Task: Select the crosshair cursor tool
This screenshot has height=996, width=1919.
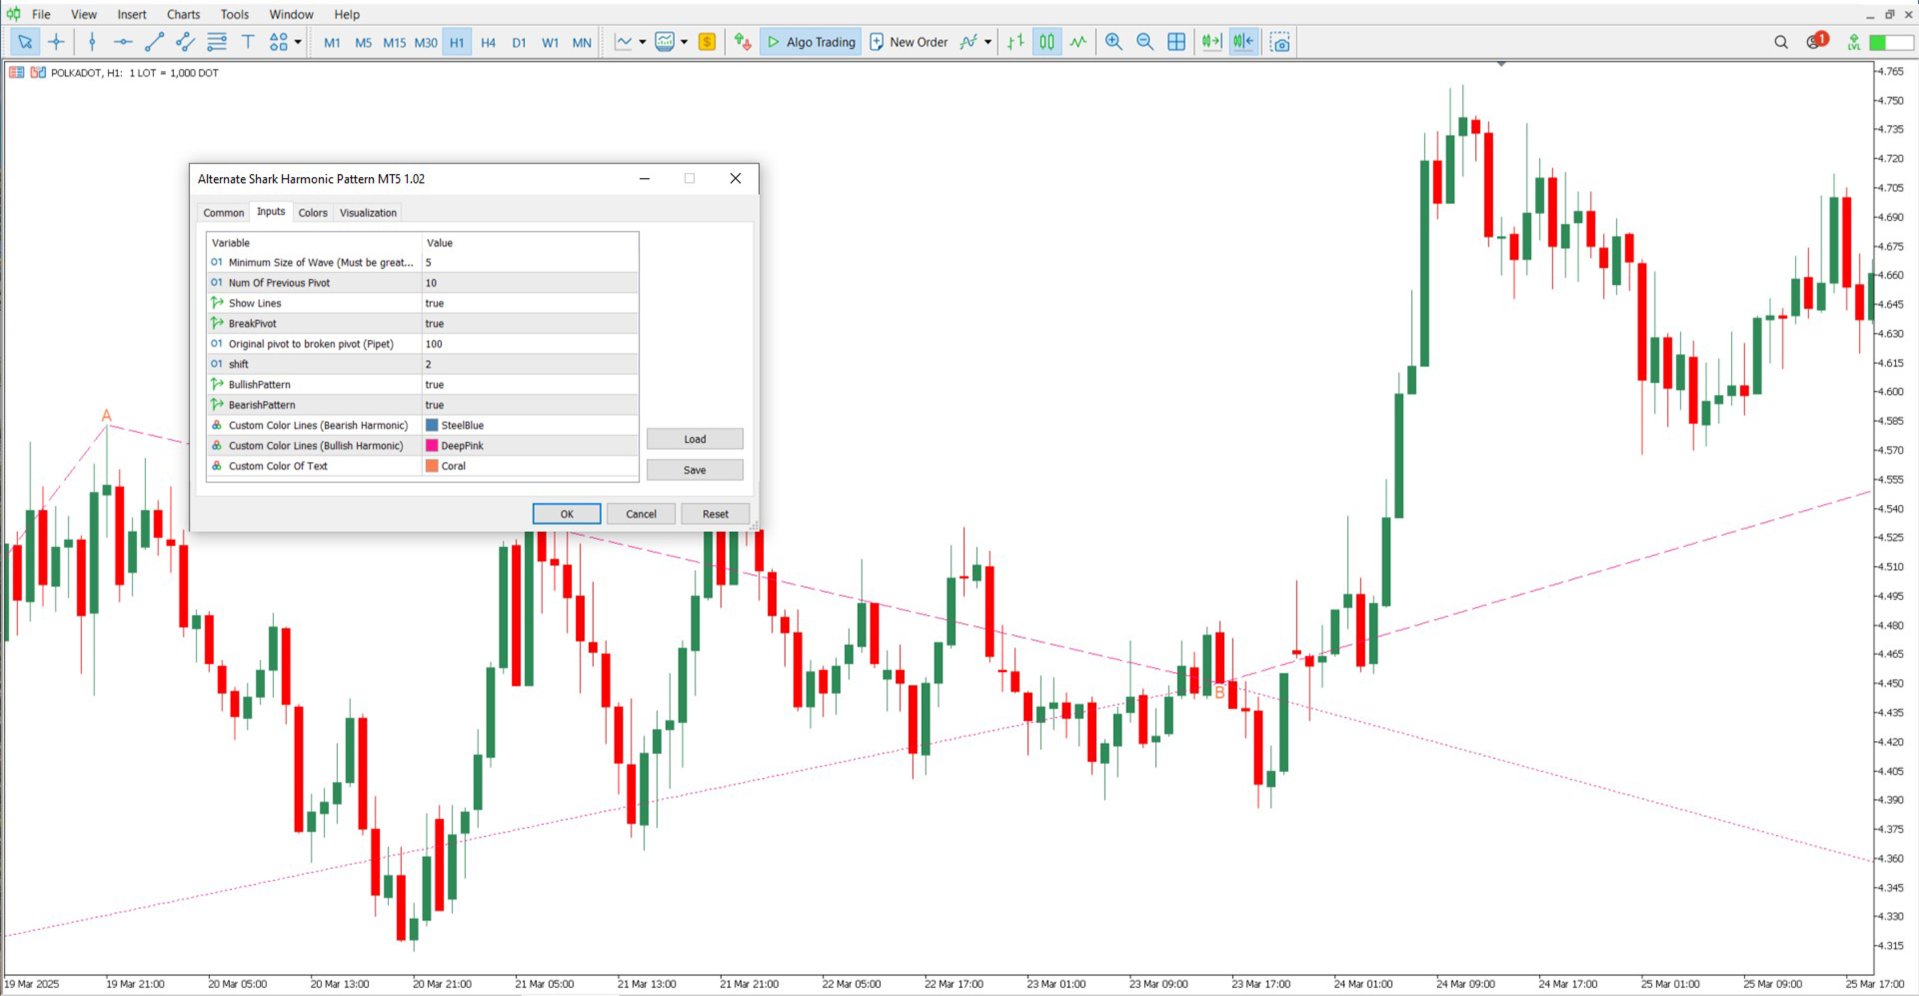Action: click(x=56, y=42)
